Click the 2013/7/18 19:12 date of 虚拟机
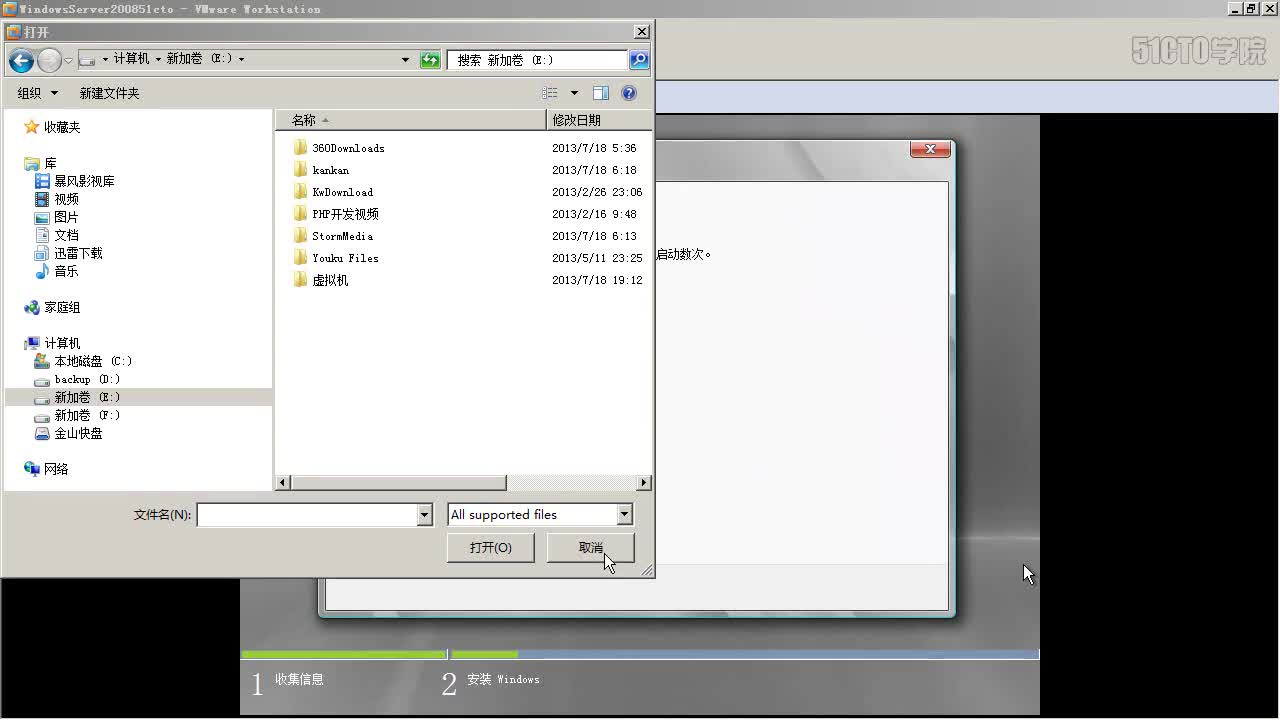 [597, 280]
